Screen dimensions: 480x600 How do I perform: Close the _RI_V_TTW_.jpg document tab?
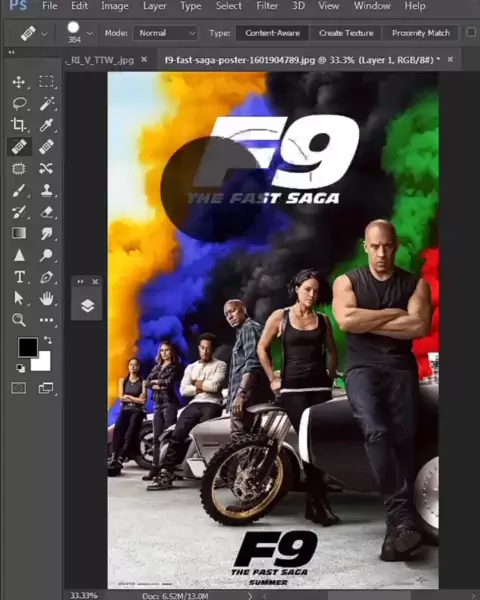[x=144, y=59]
